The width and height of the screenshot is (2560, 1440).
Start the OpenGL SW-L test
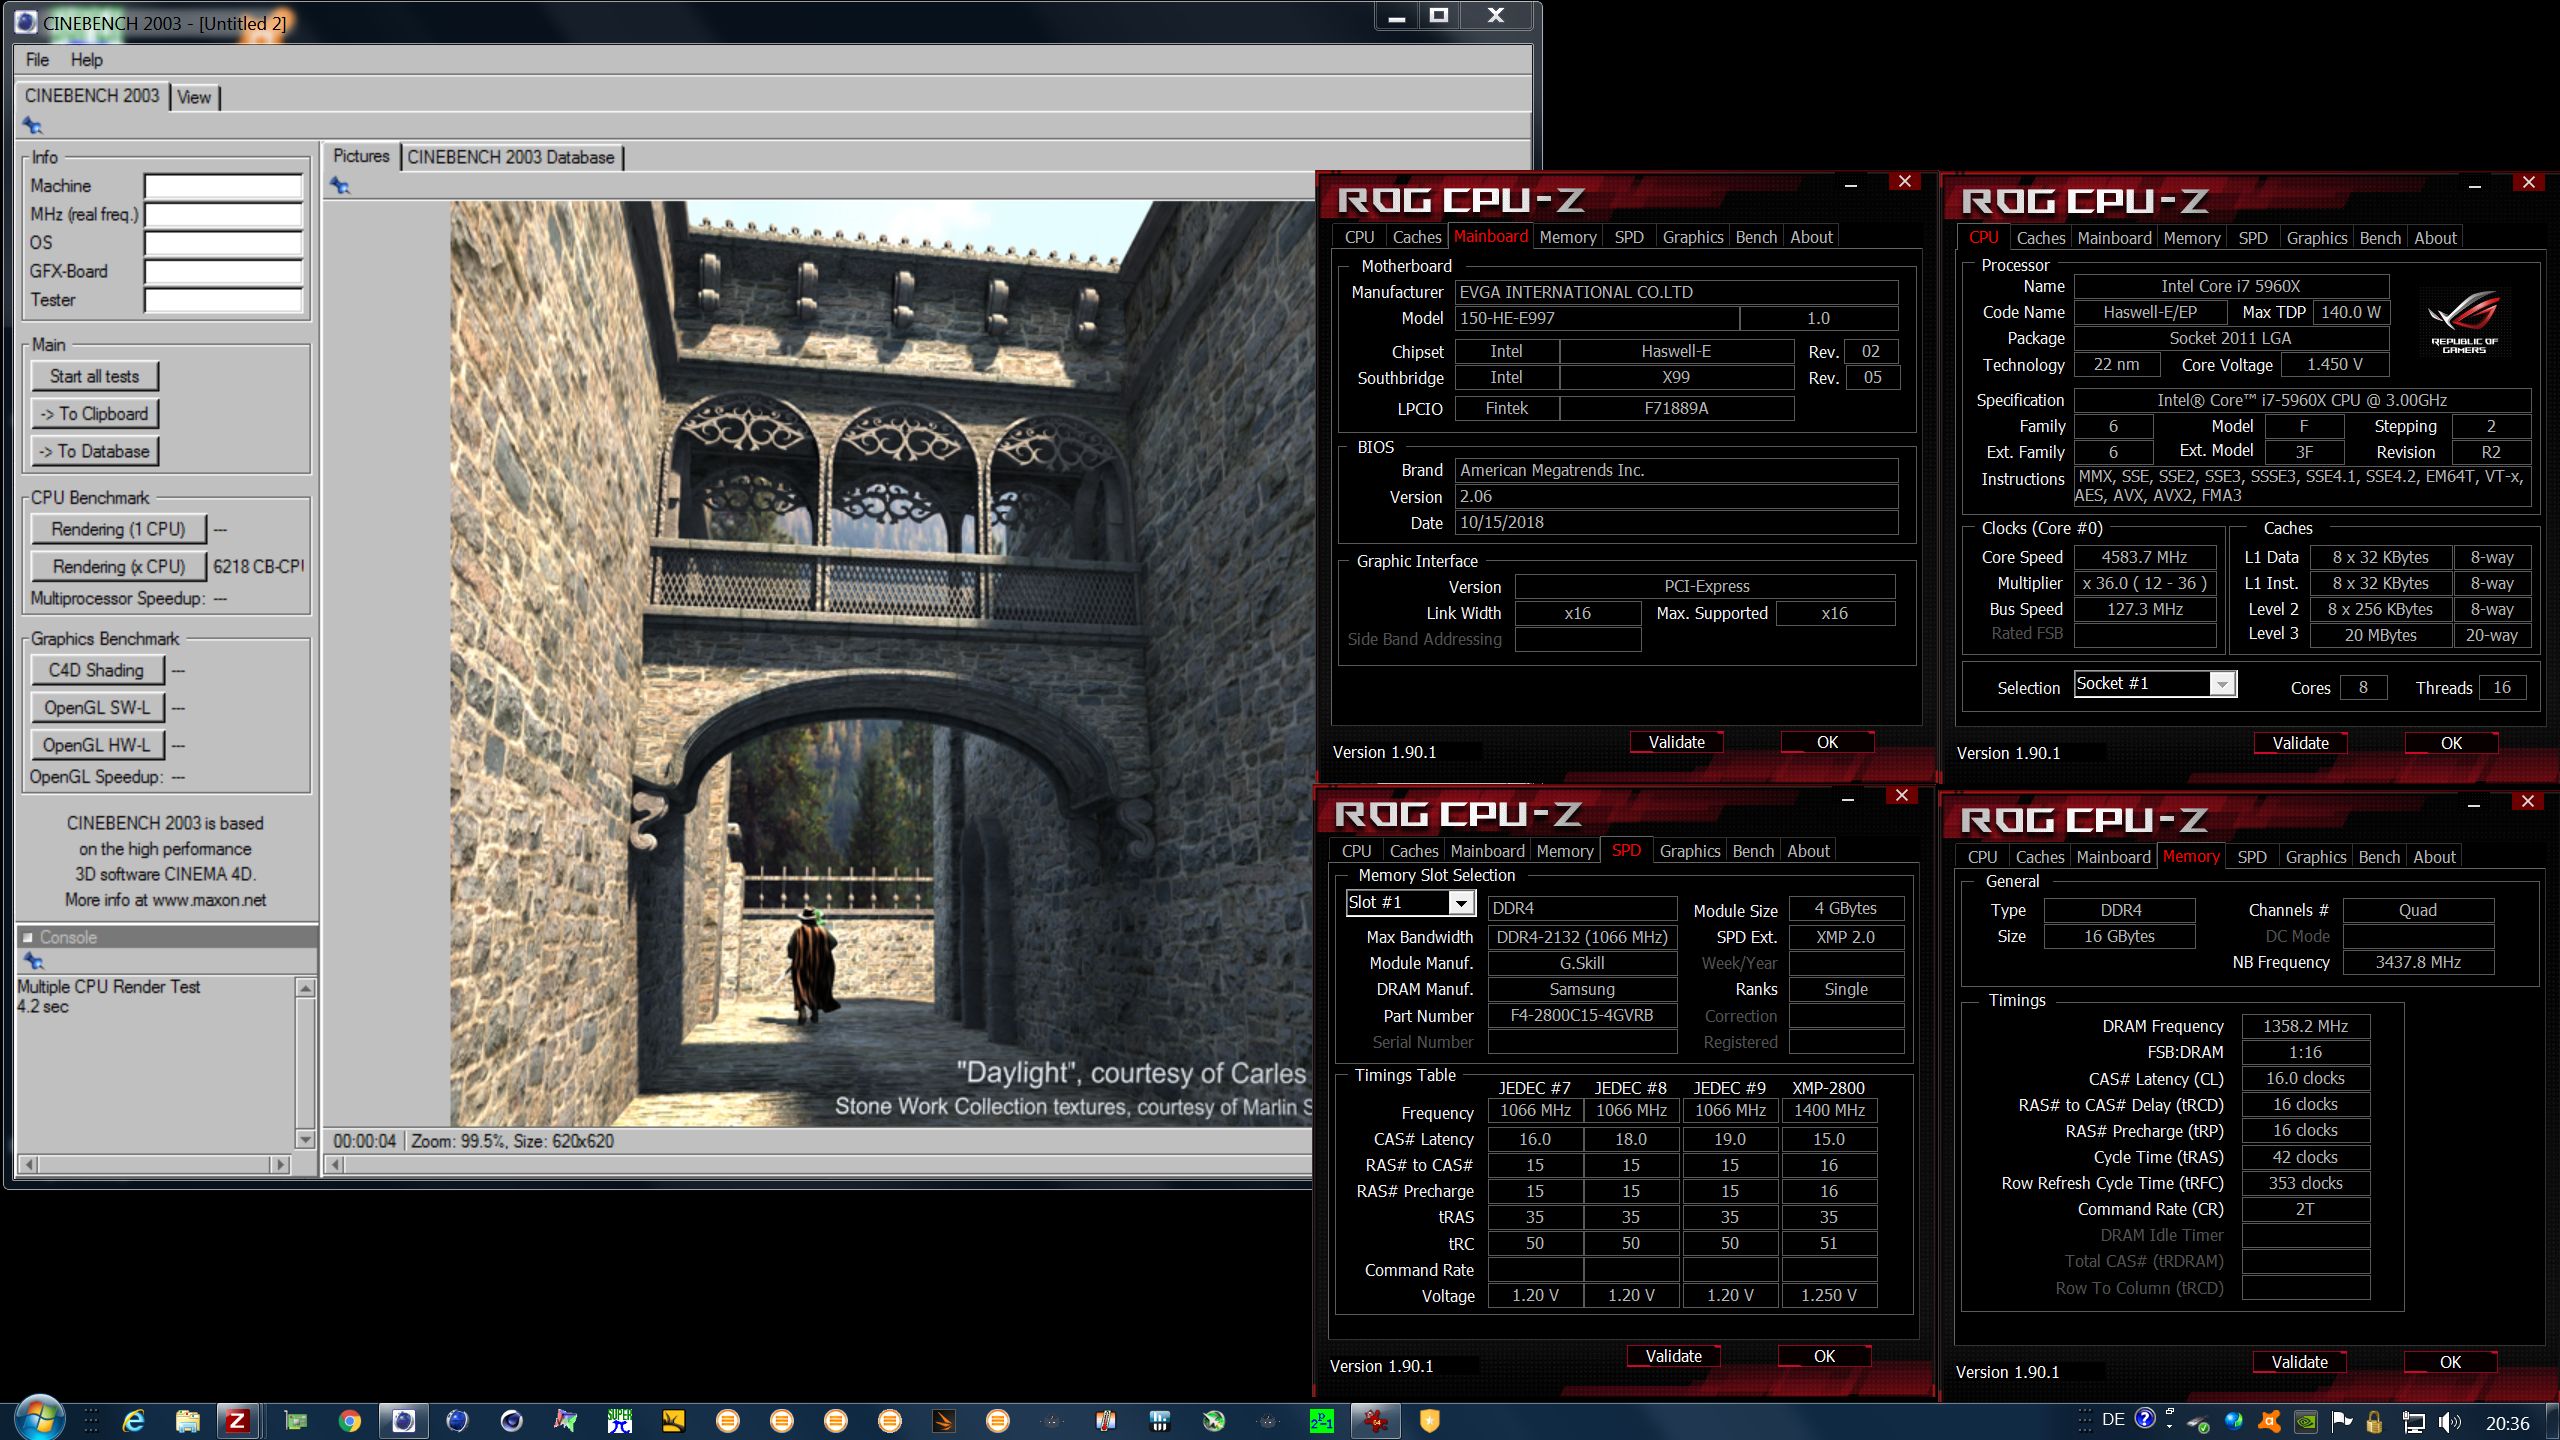(96, 708)
